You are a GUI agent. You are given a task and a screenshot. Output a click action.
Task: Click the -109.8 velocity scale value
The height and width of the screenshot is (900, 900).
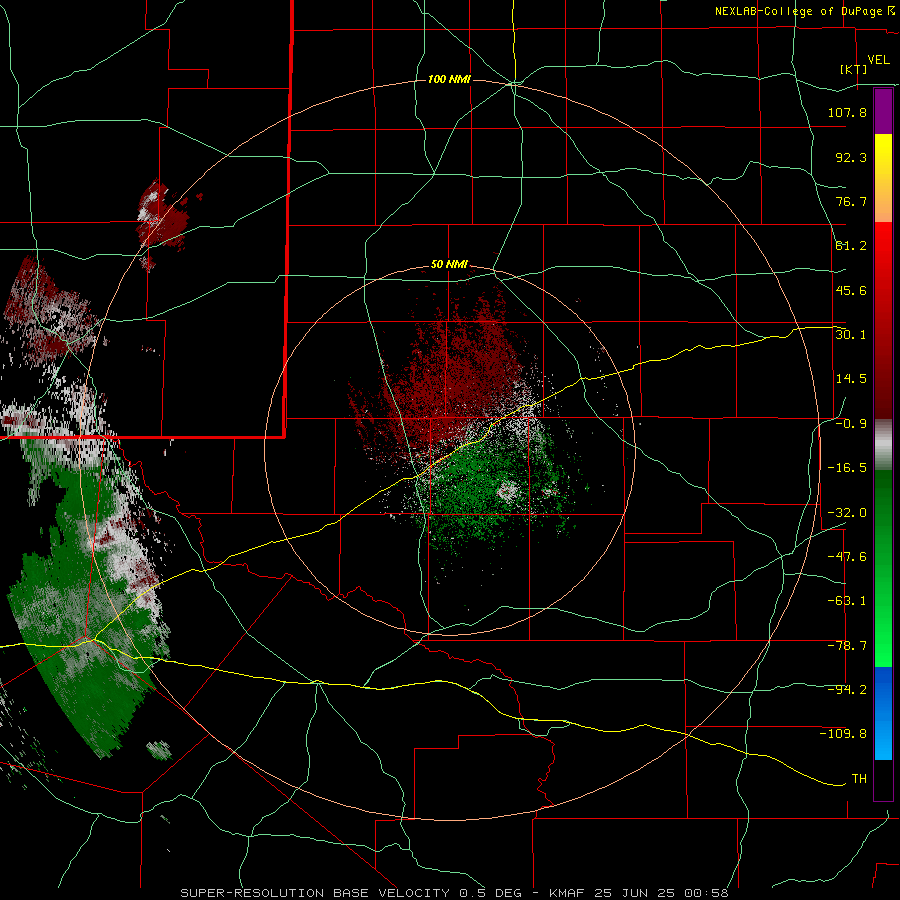pos(843,734)
